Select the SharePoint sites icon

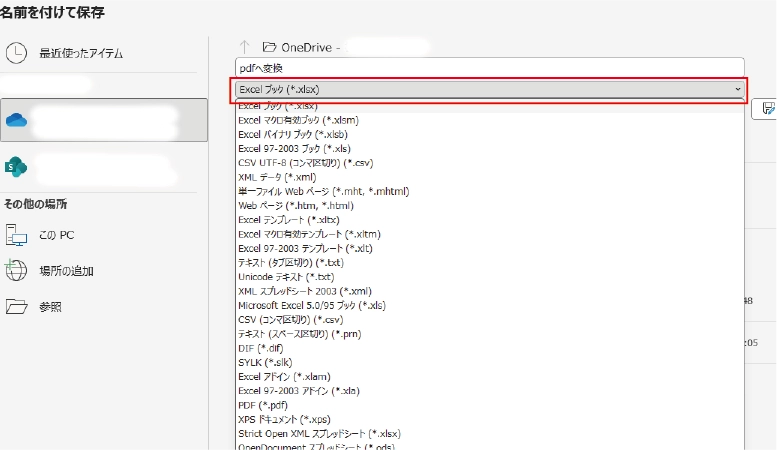point(16,167)
